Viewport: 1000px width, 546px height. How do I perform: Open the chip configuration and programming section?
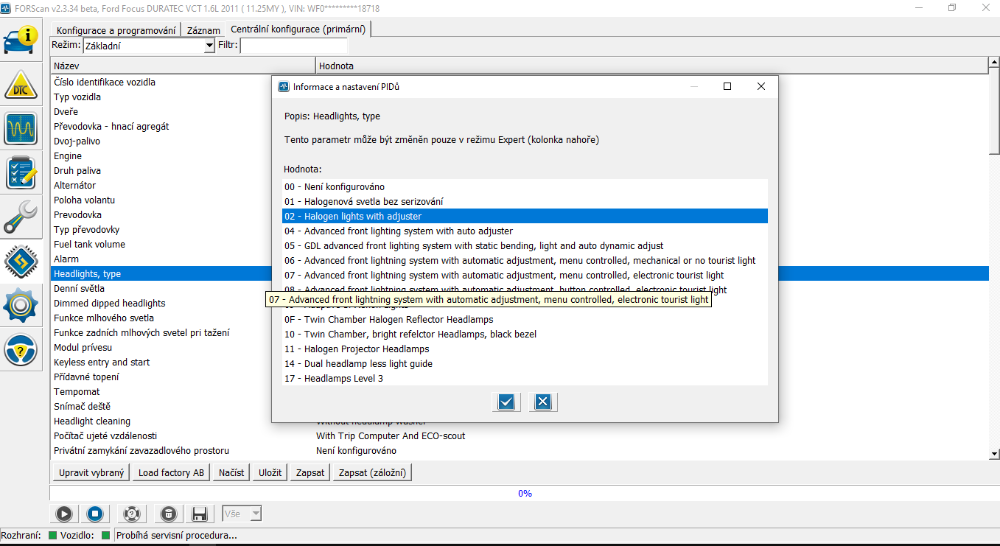pyautogui.click(x=22, y=262)
